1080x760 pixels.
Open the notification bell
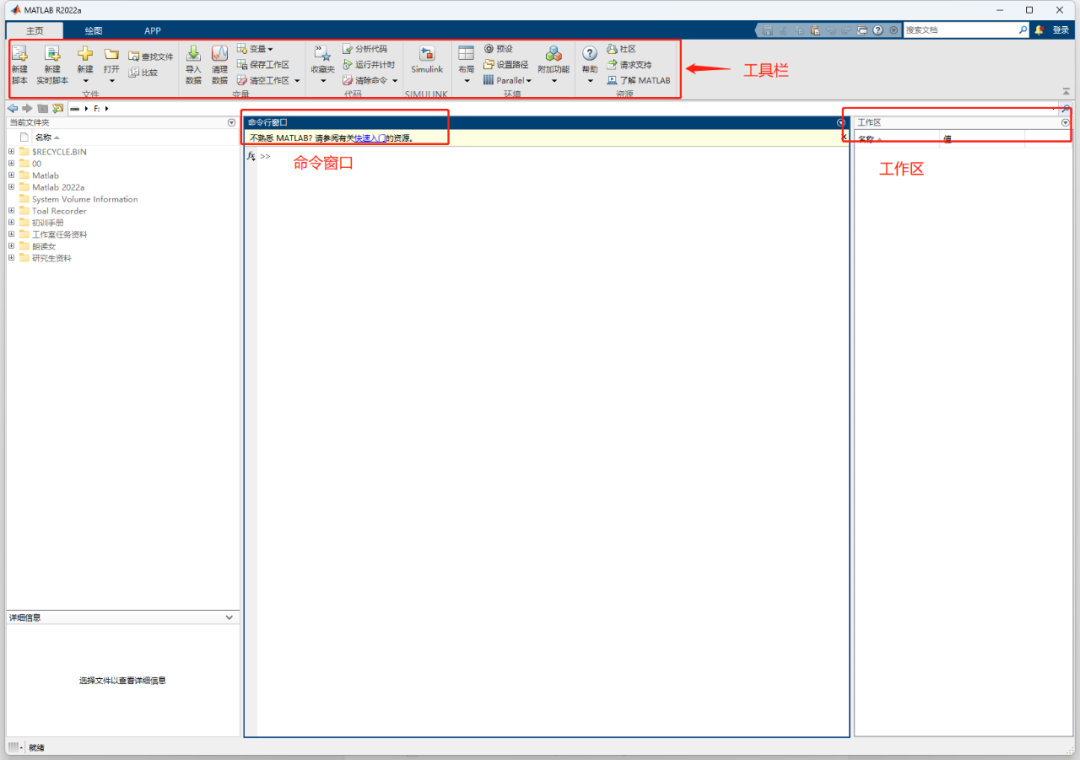click(x=1039, y=30)
